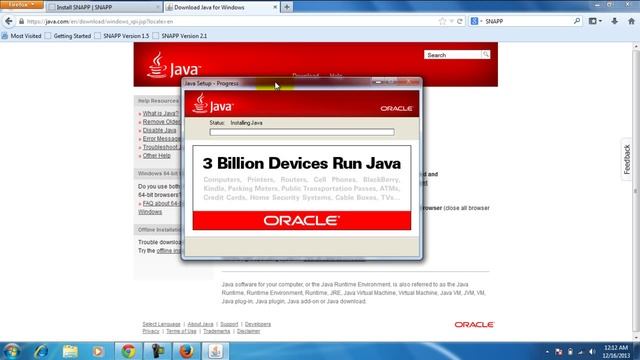The height and width of the screenshot is (360, 640).
Task: Close the Download Java for Windows tab
Action: (275, 7)
